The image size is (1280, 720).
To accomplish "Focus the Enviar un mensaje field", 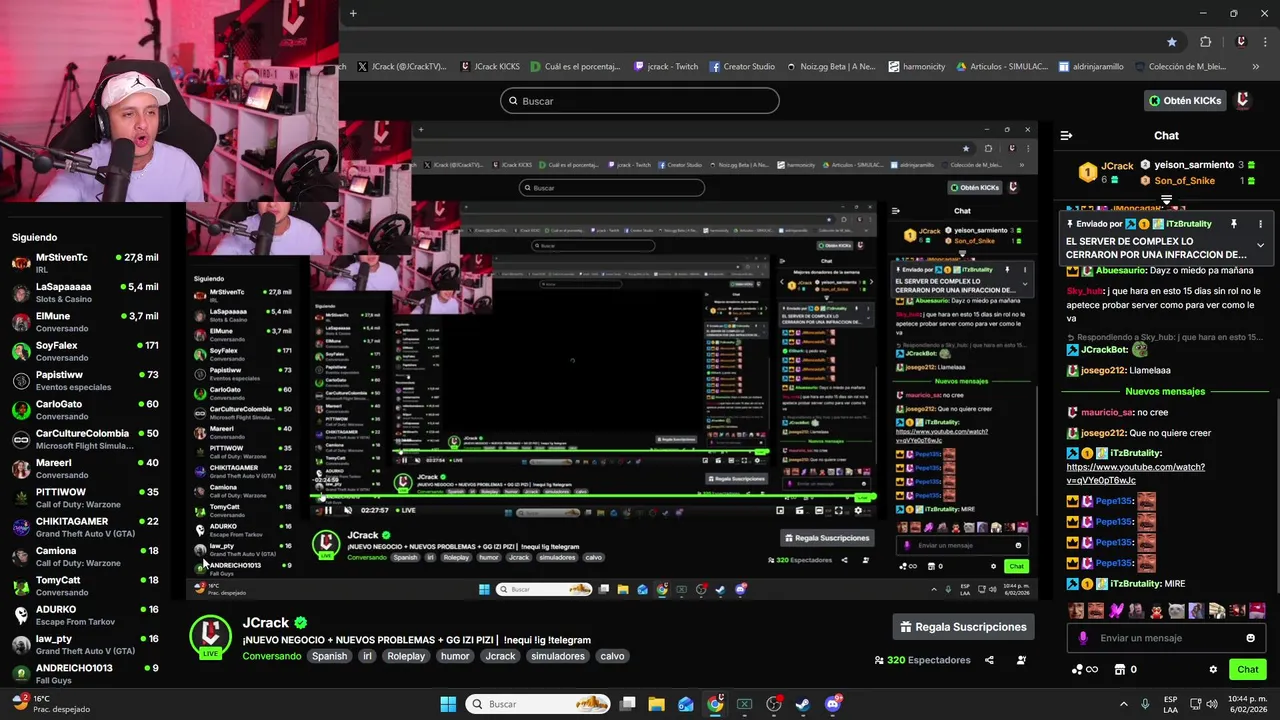I will (1165, 638).
